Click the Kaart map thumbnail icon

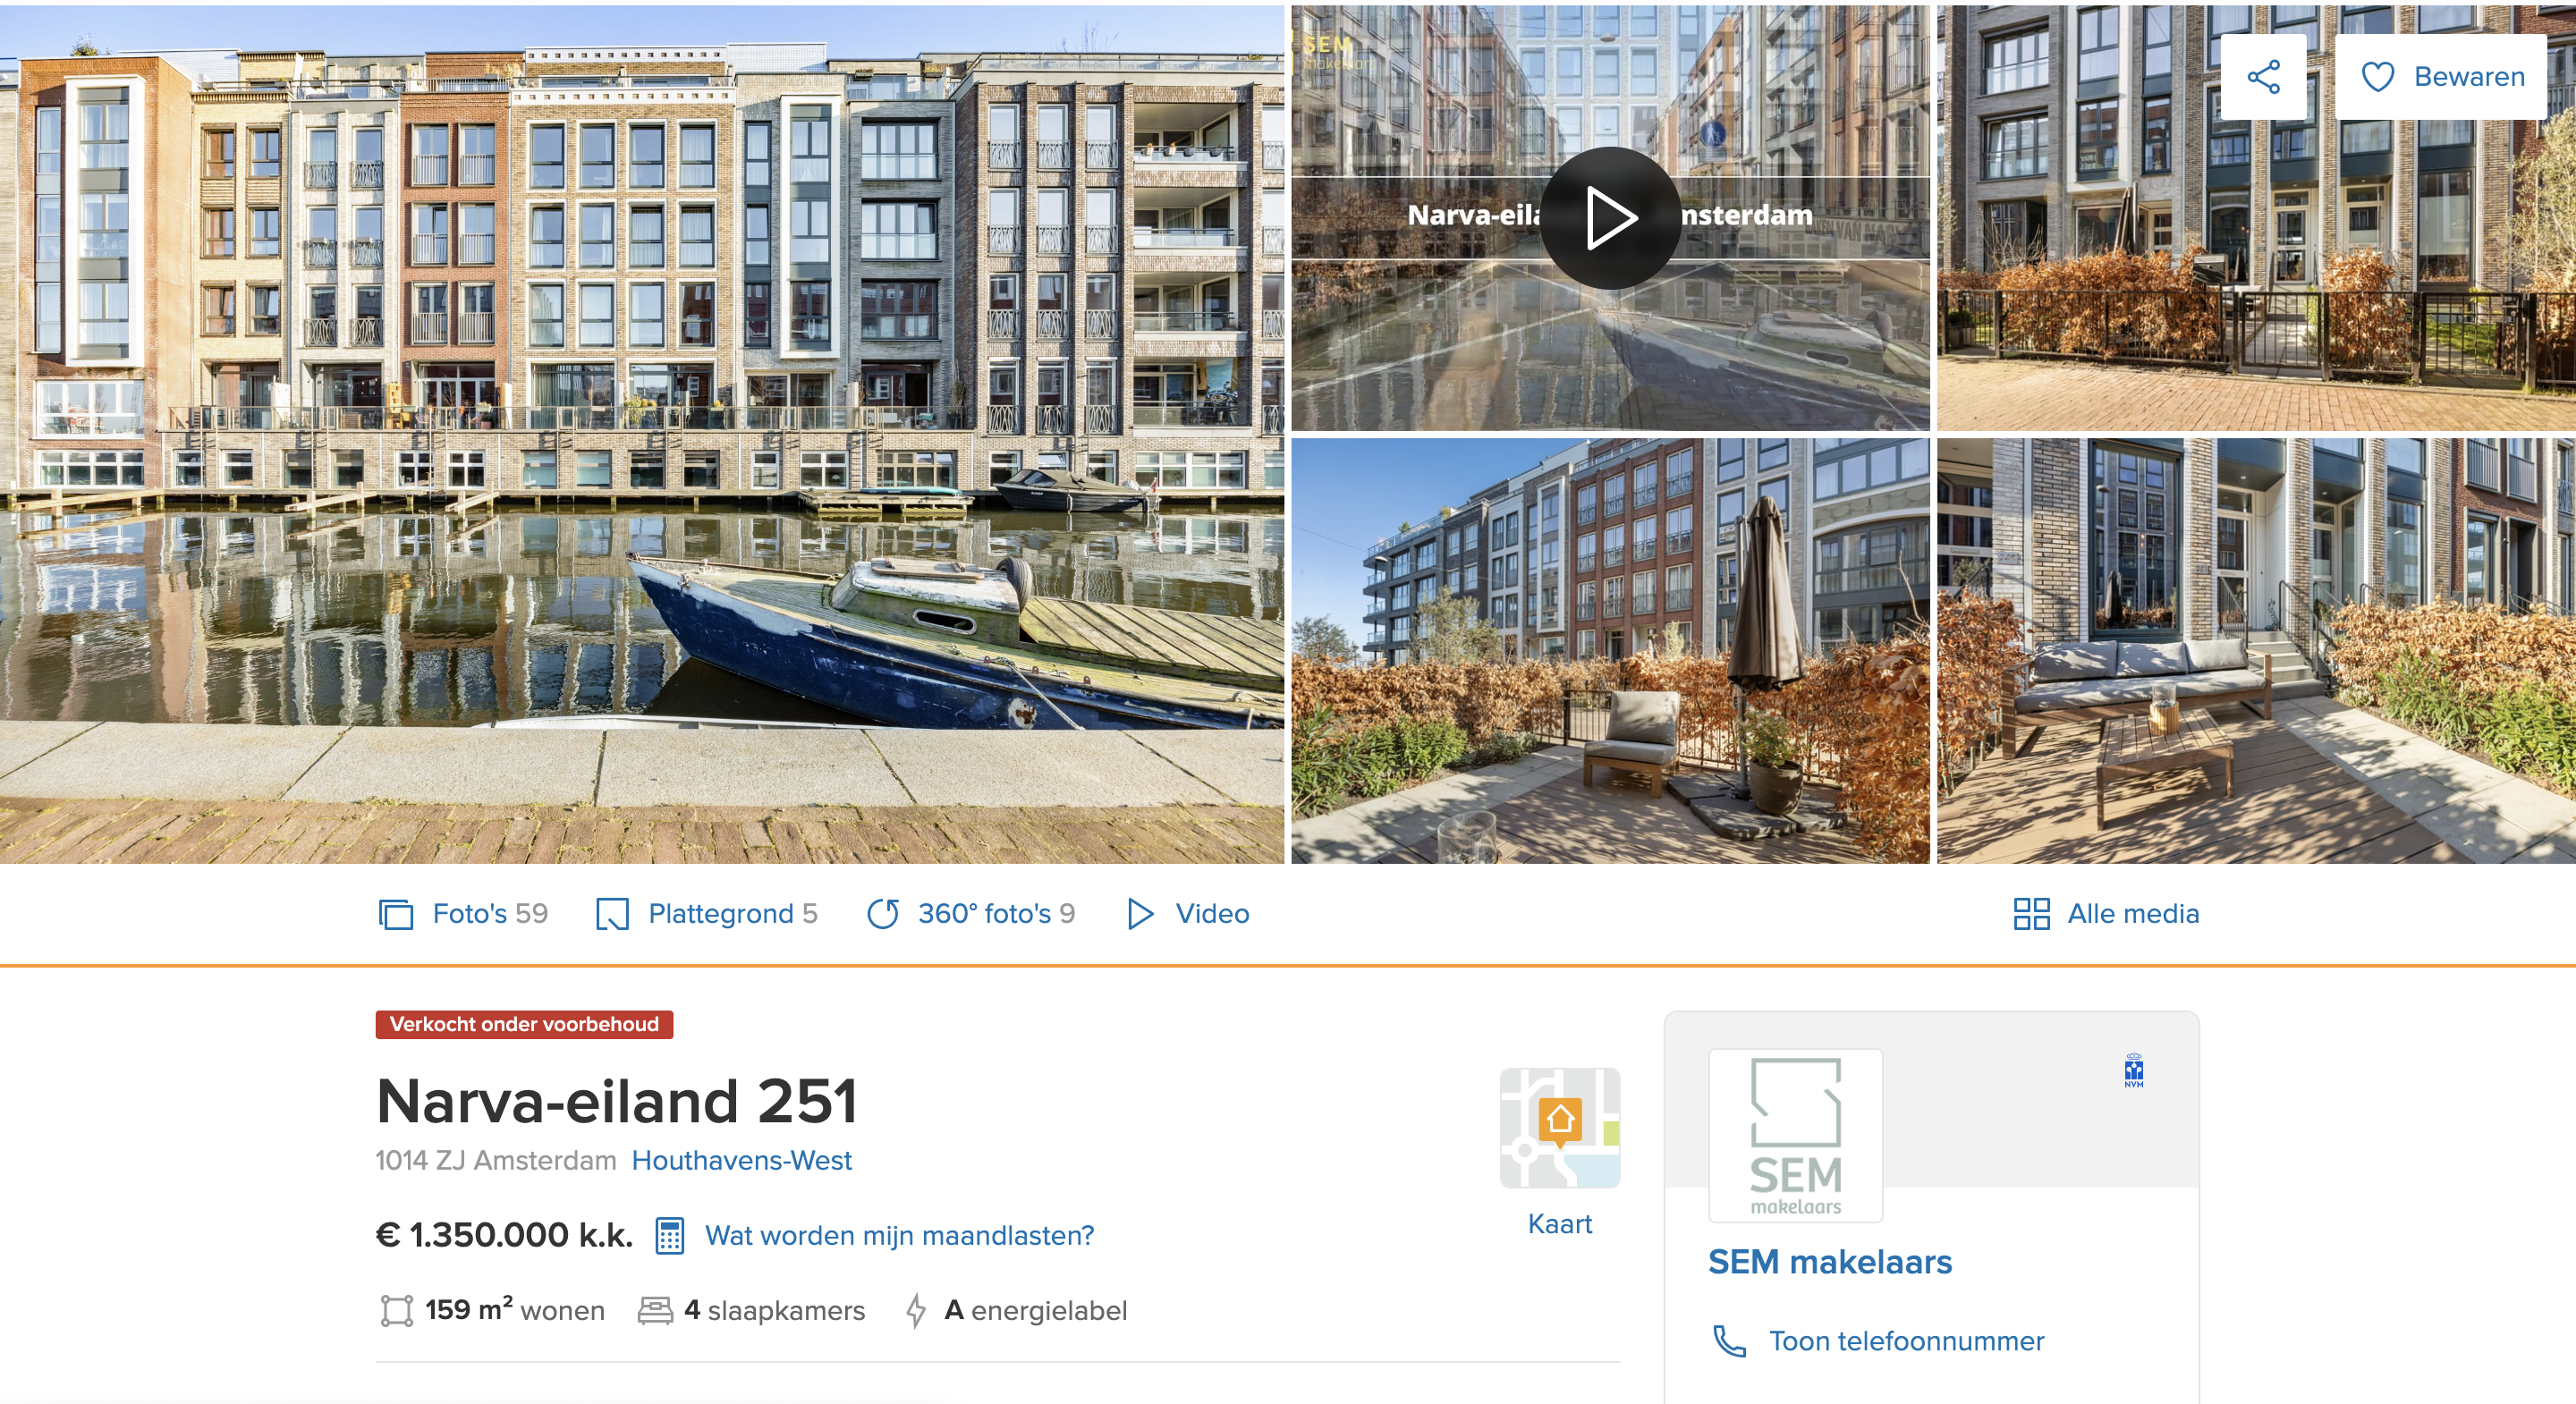pos(1559,1127)
